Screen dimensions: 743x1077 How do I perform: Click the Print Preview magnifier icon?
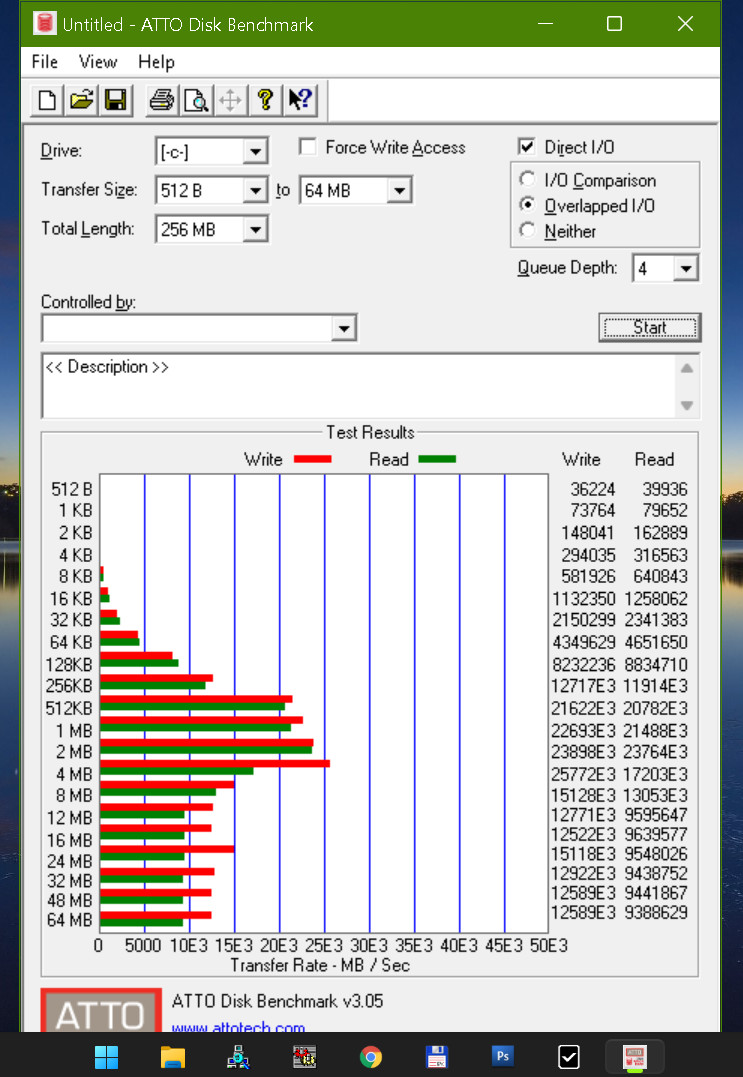[196, 100]
